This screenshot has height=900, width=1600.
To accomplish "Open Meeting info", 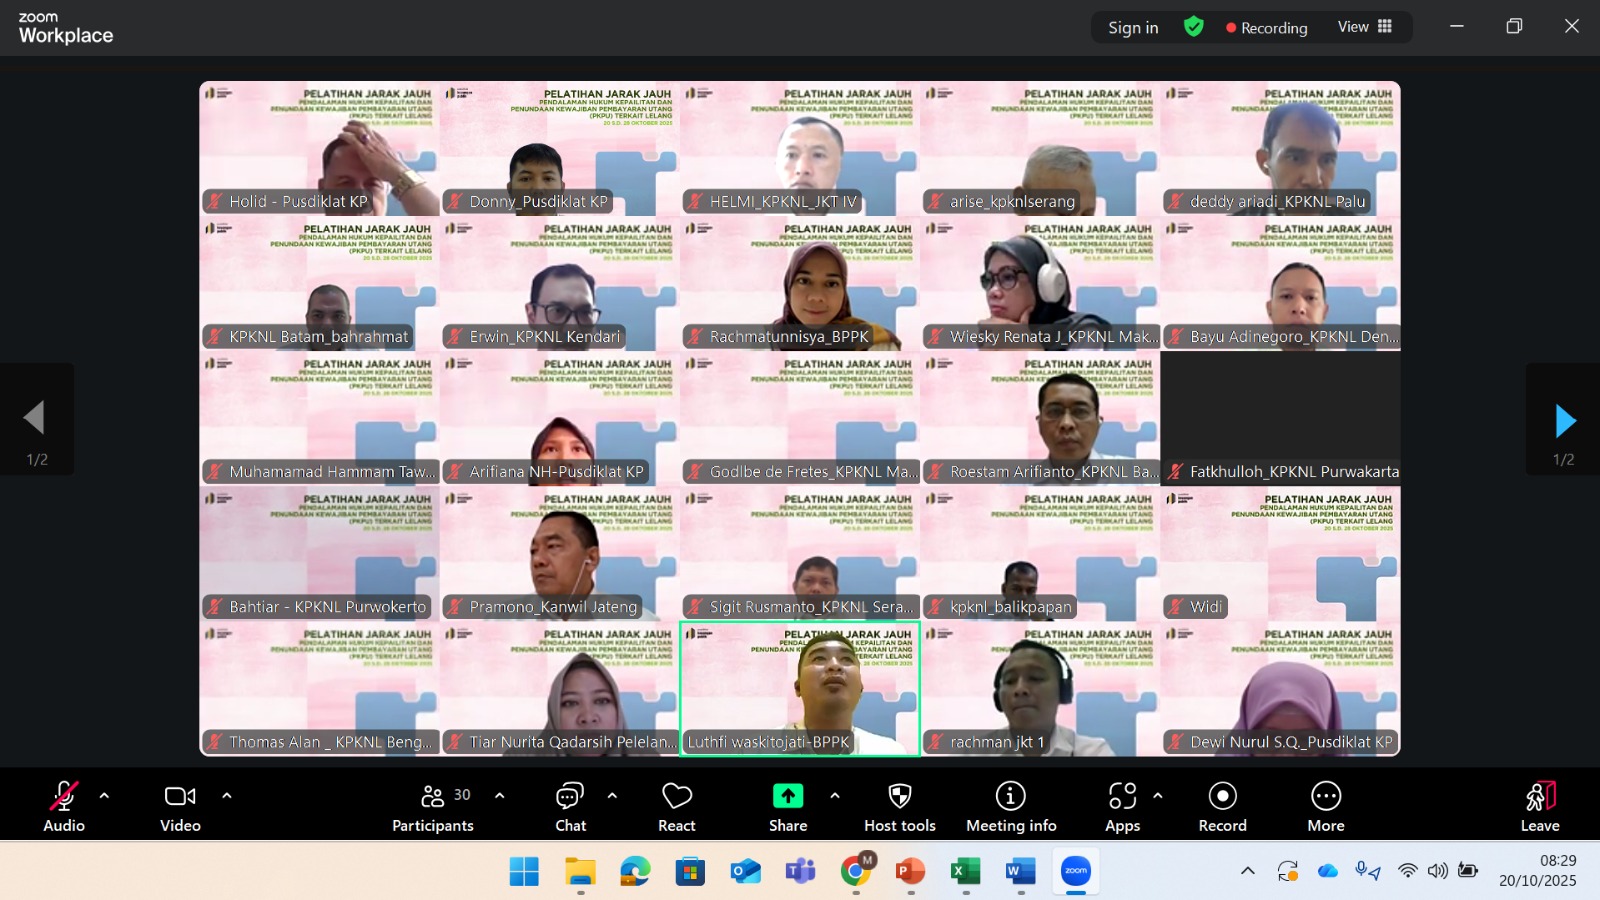I will point(1011,805).
